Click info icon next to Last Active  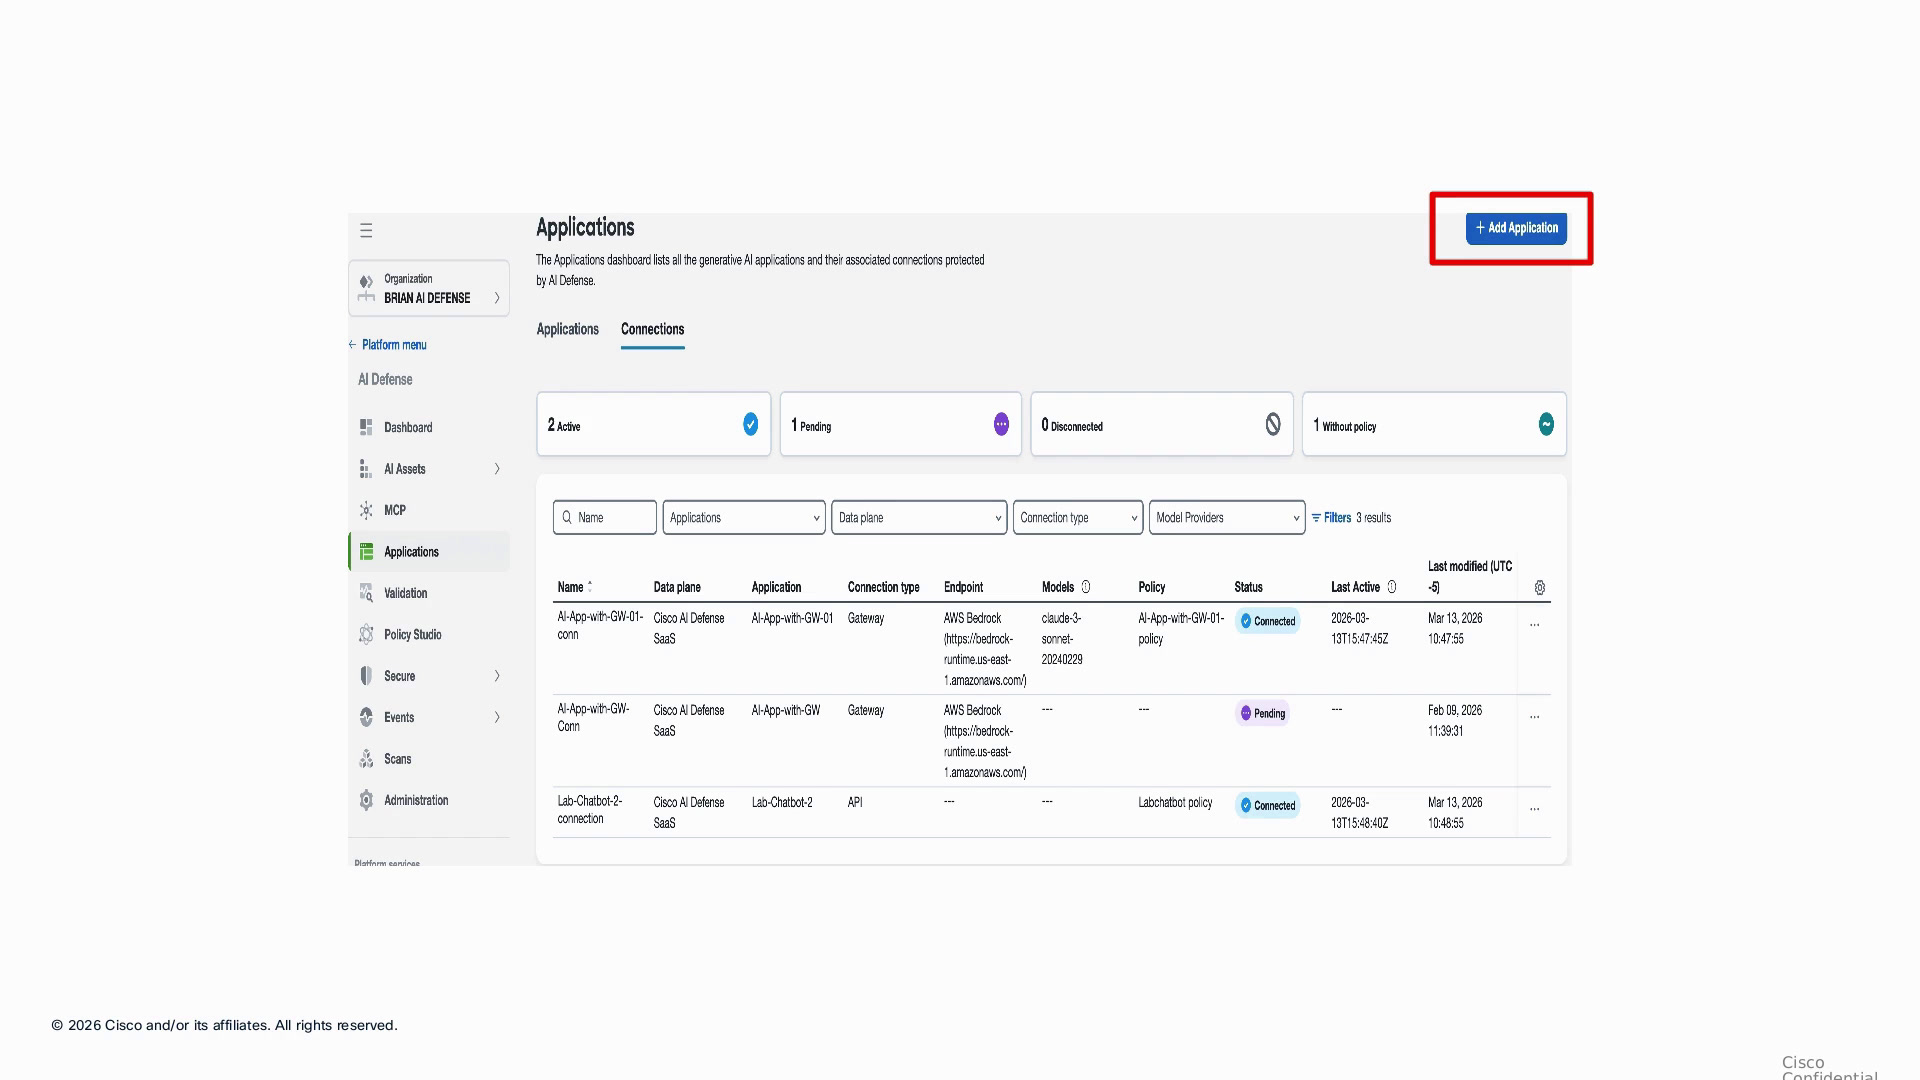(x=1392, y=587)
